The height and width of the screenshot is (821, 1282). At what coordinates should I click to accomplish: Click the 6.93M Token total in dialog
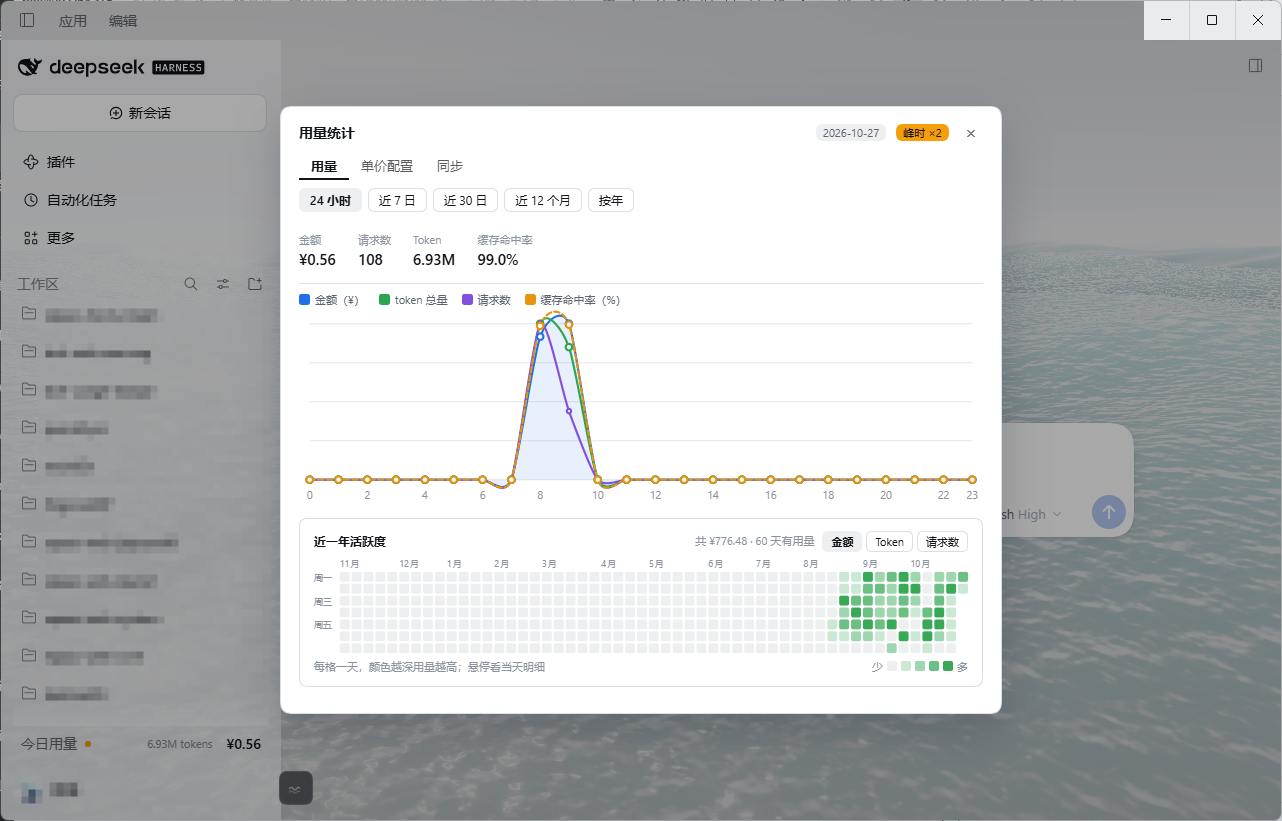click(x=434, y=260)
